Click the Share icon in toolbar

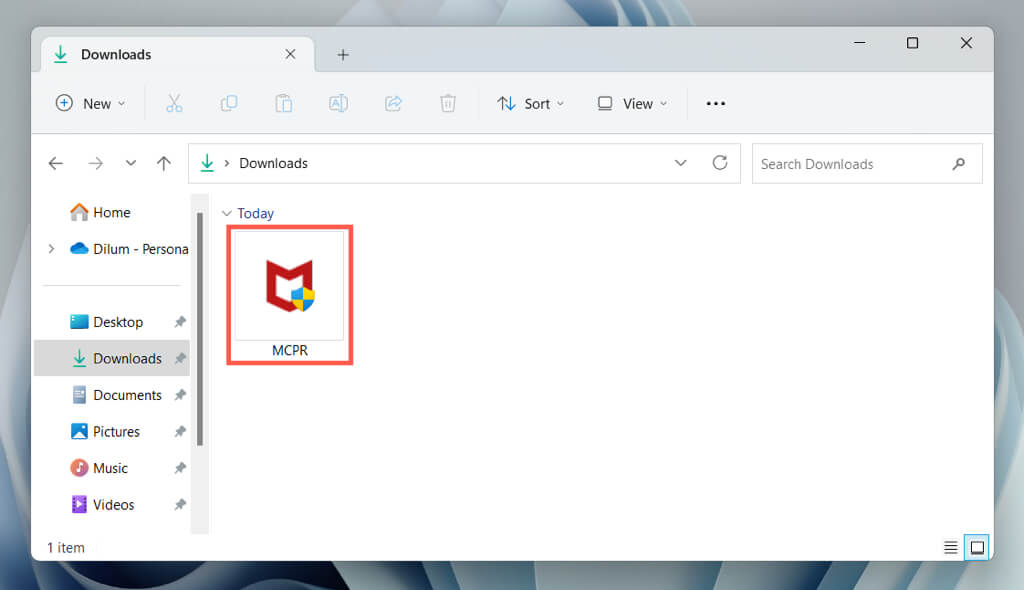393,103
